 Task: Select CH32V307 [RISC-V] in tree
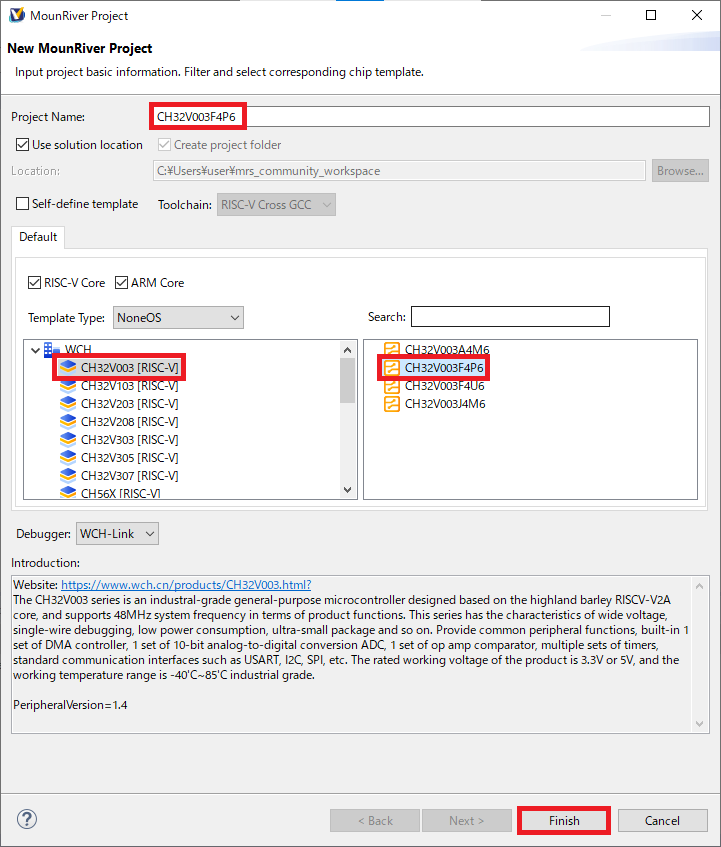pos(130,475)
